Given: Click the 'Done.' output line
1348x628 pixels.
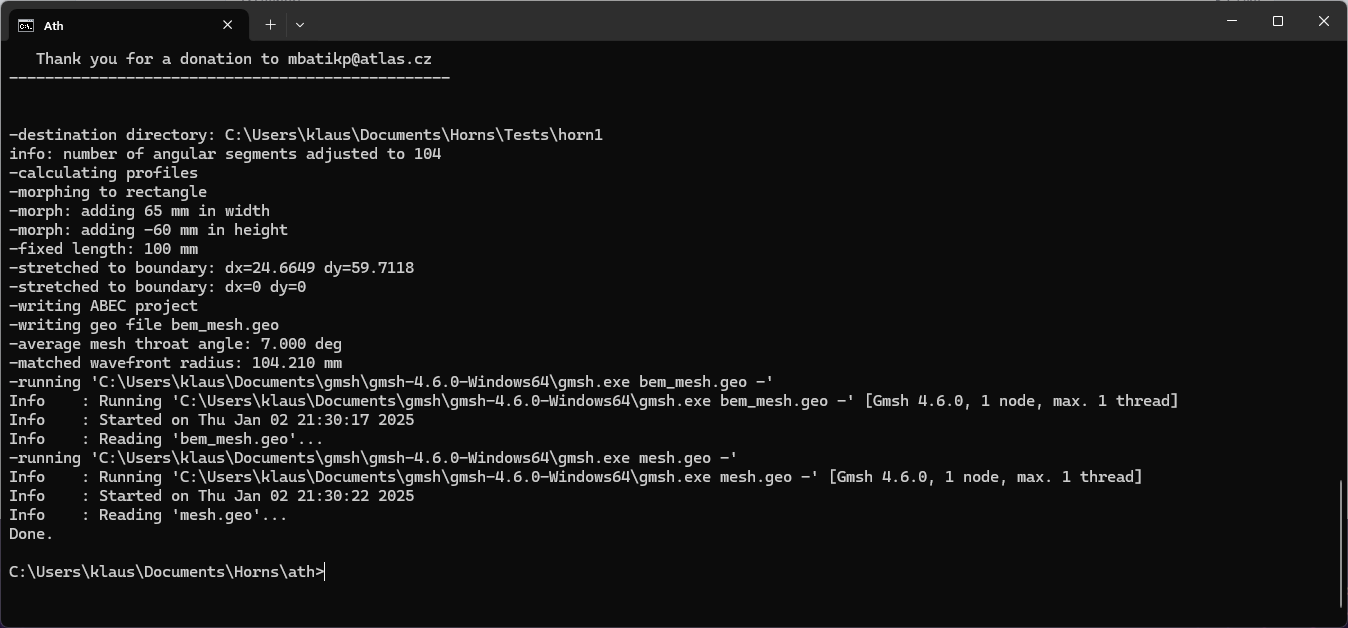Looking at the screenshot, I should point(31,534).
